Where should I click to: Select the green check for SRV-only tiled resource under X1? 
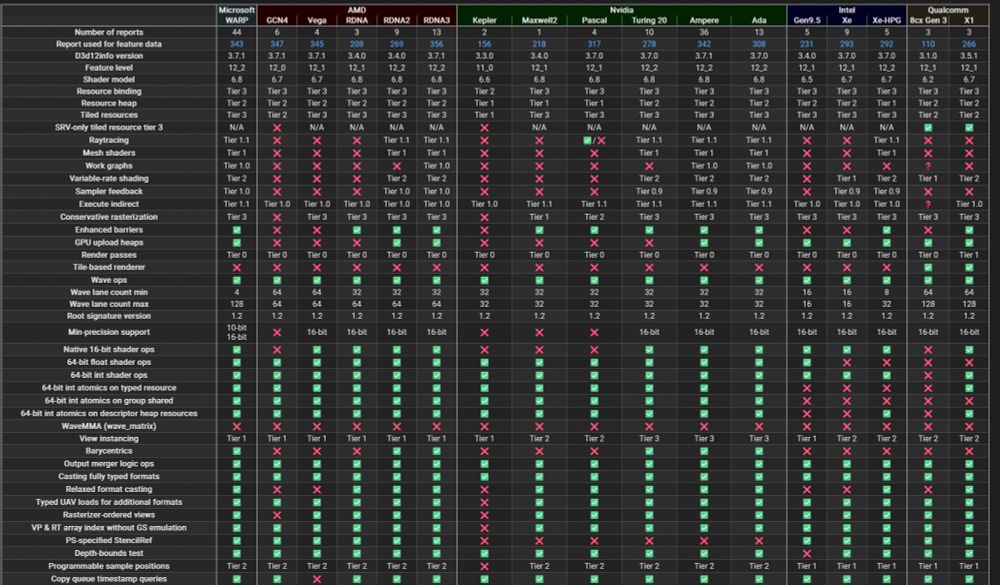tap(969, 128)
